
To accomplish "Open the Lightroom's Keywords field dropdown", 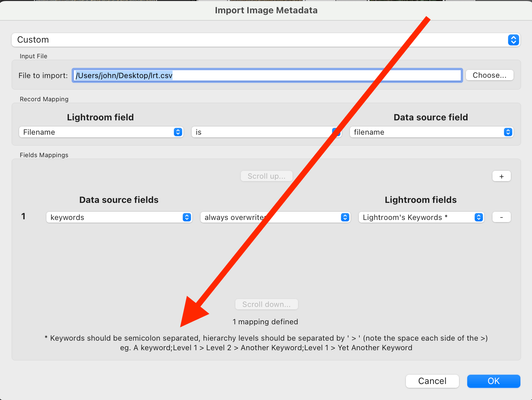I will [421, 217].
